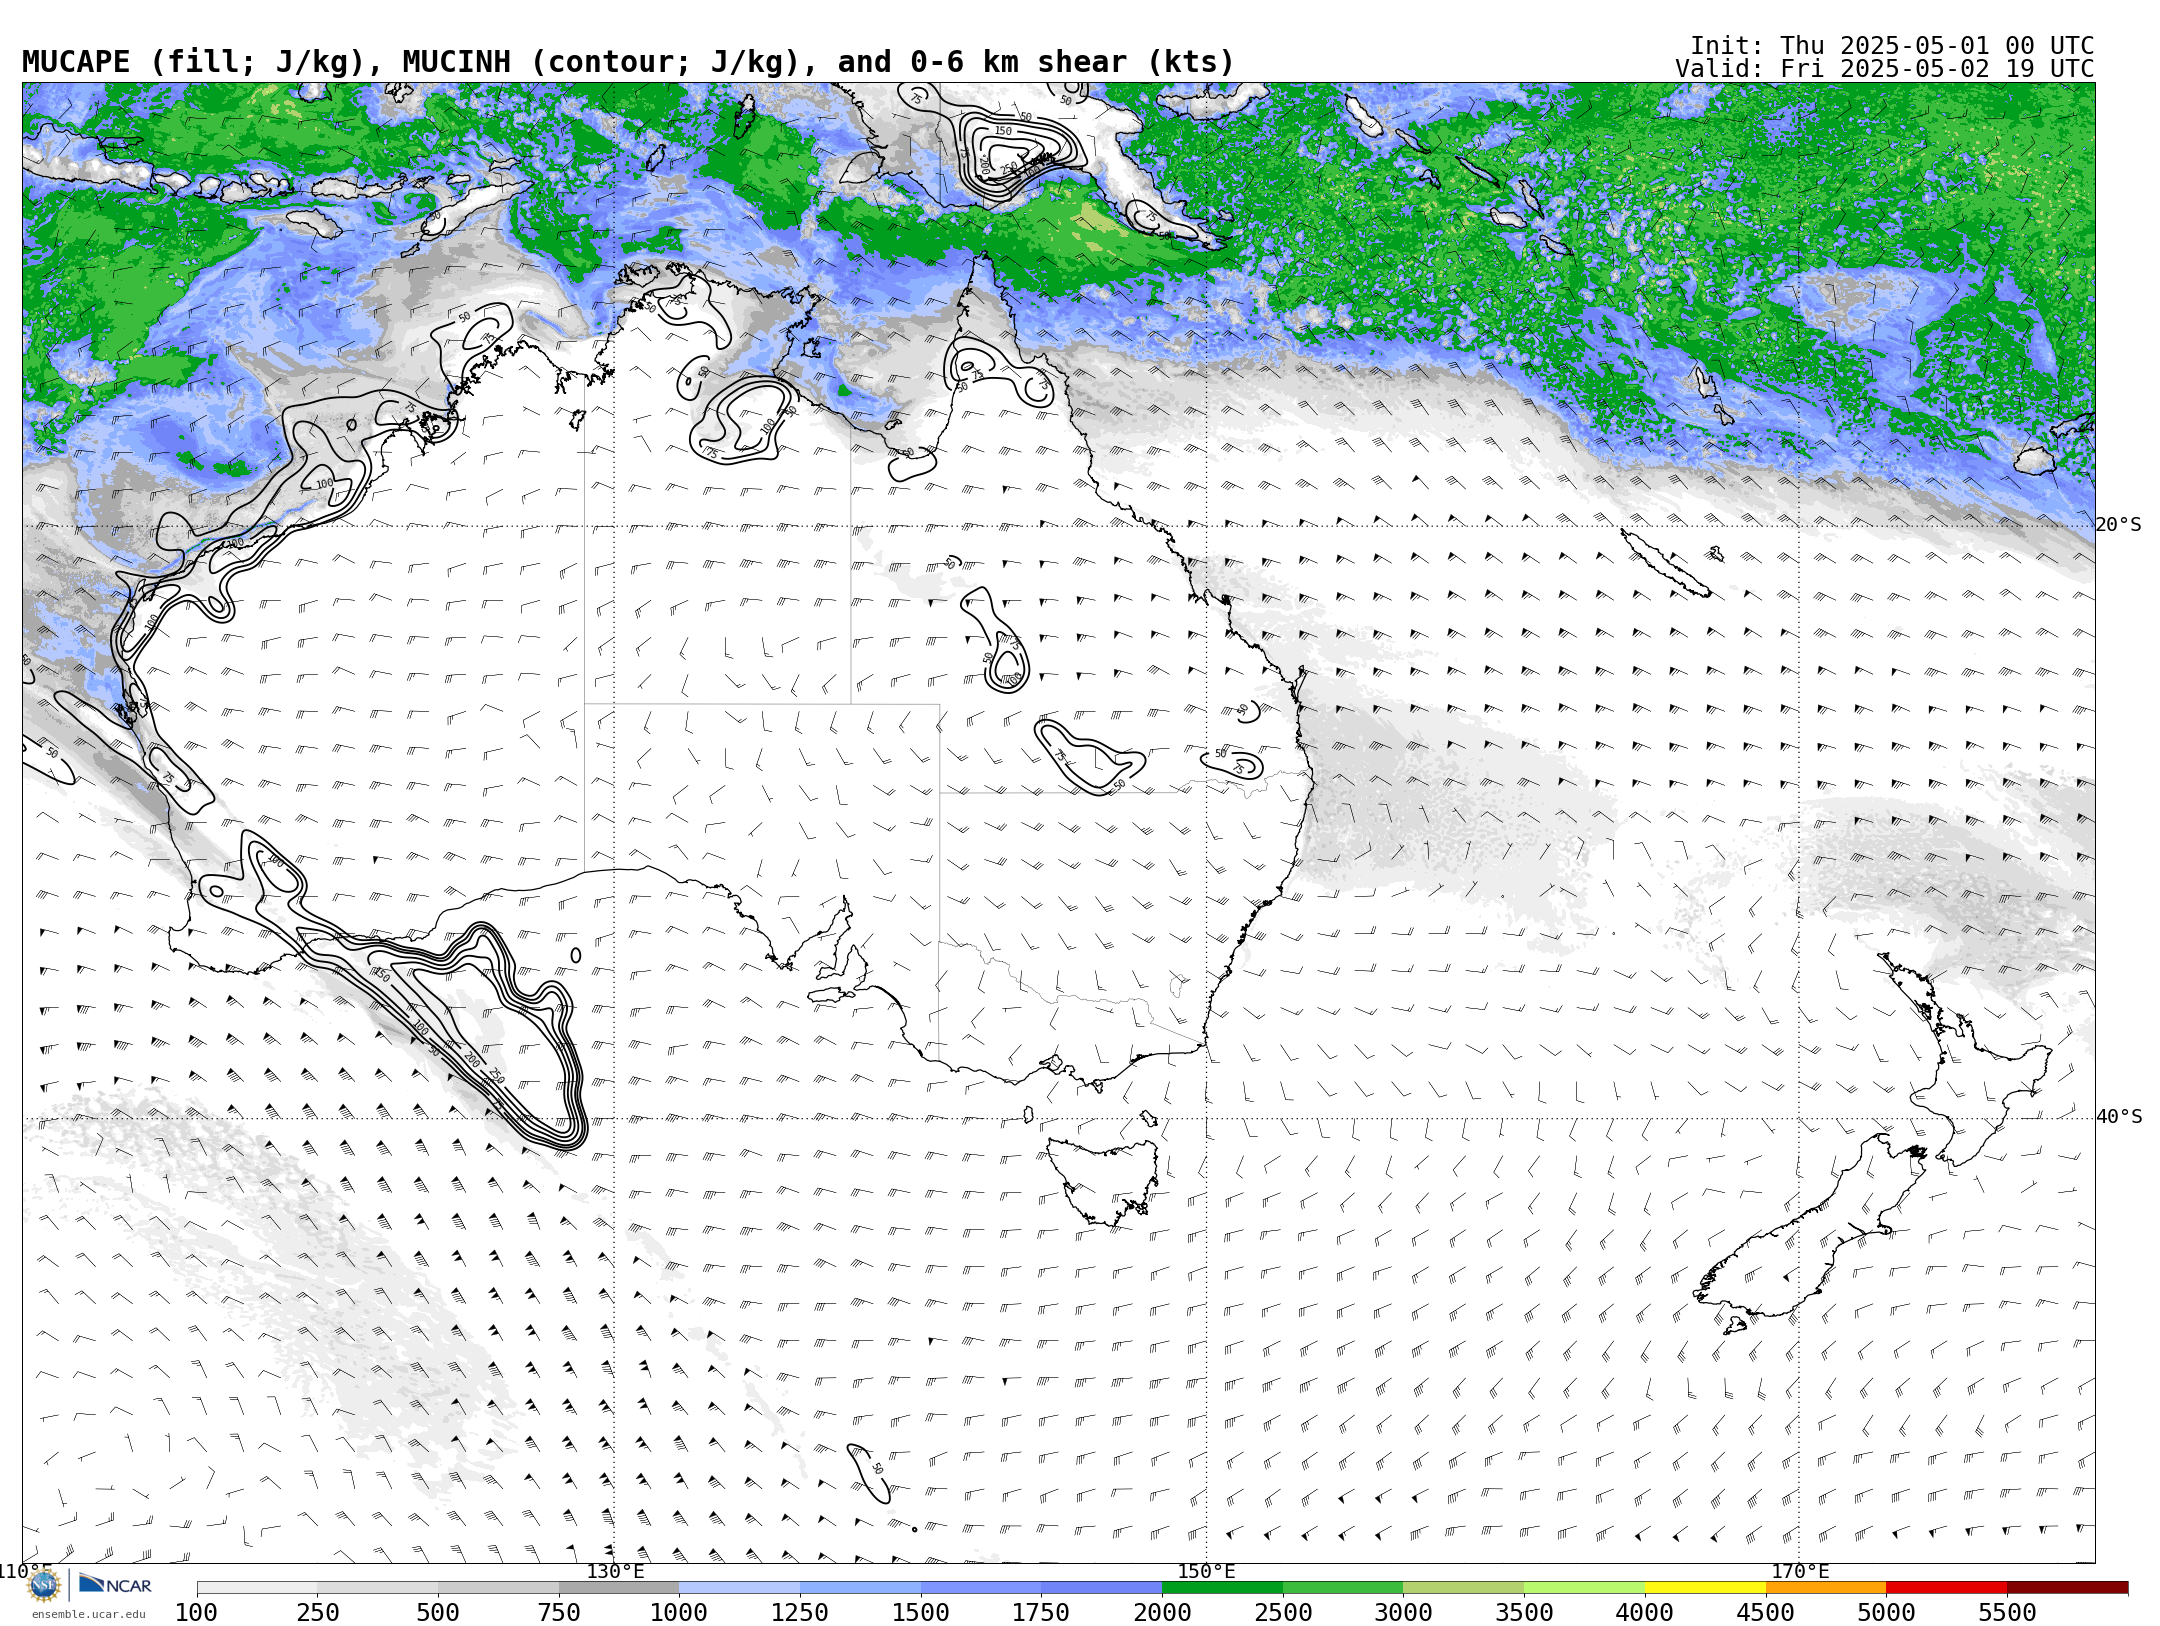Select the blue swatch between 1500 and 1750
2160x1626 pixels.
[x=981, y=1588]
